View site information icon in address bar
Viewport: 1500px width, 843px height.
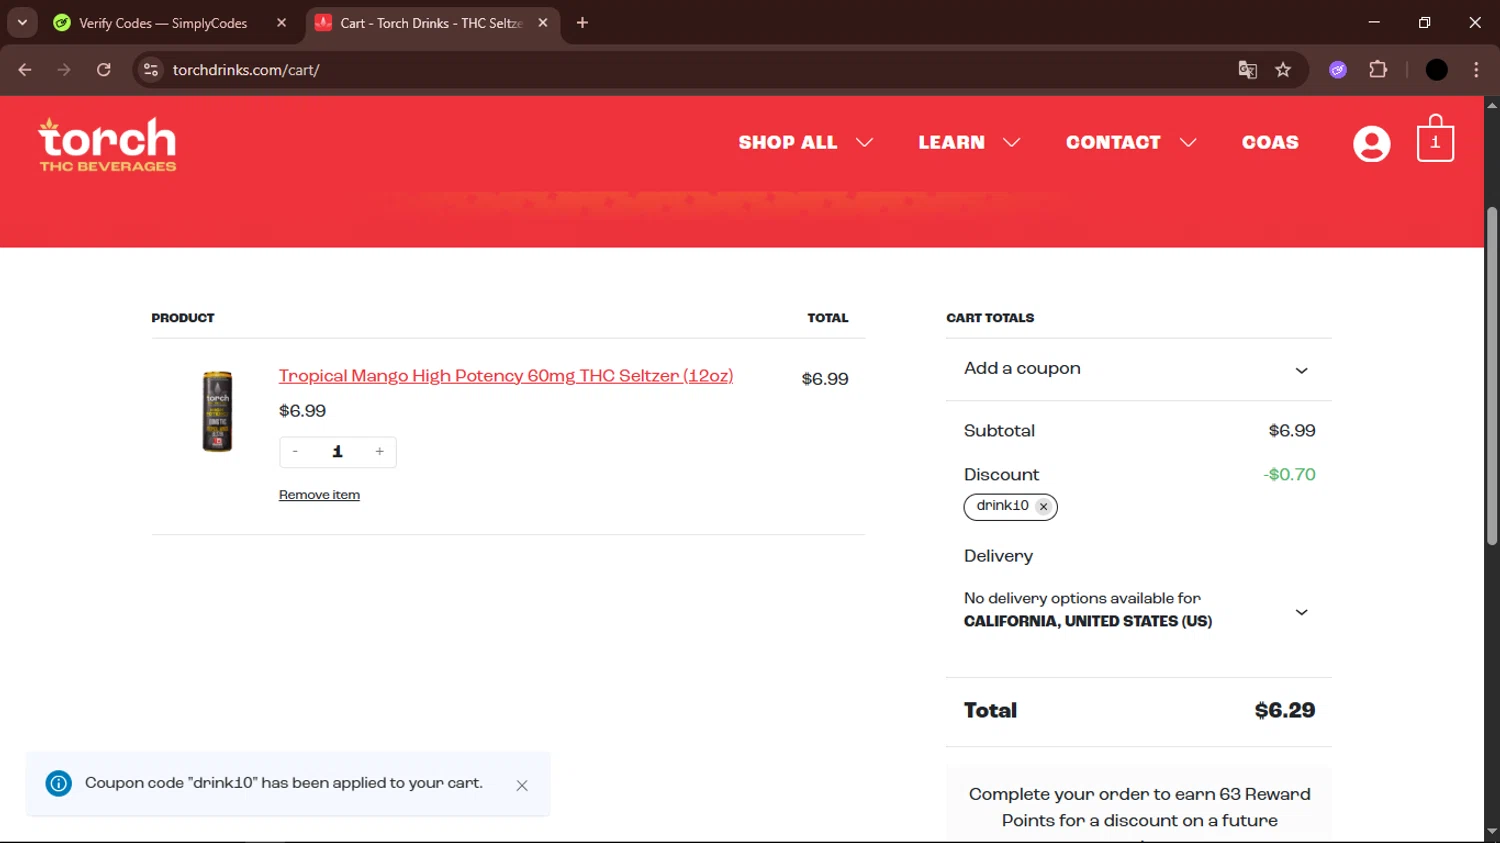tap(151, 70)
